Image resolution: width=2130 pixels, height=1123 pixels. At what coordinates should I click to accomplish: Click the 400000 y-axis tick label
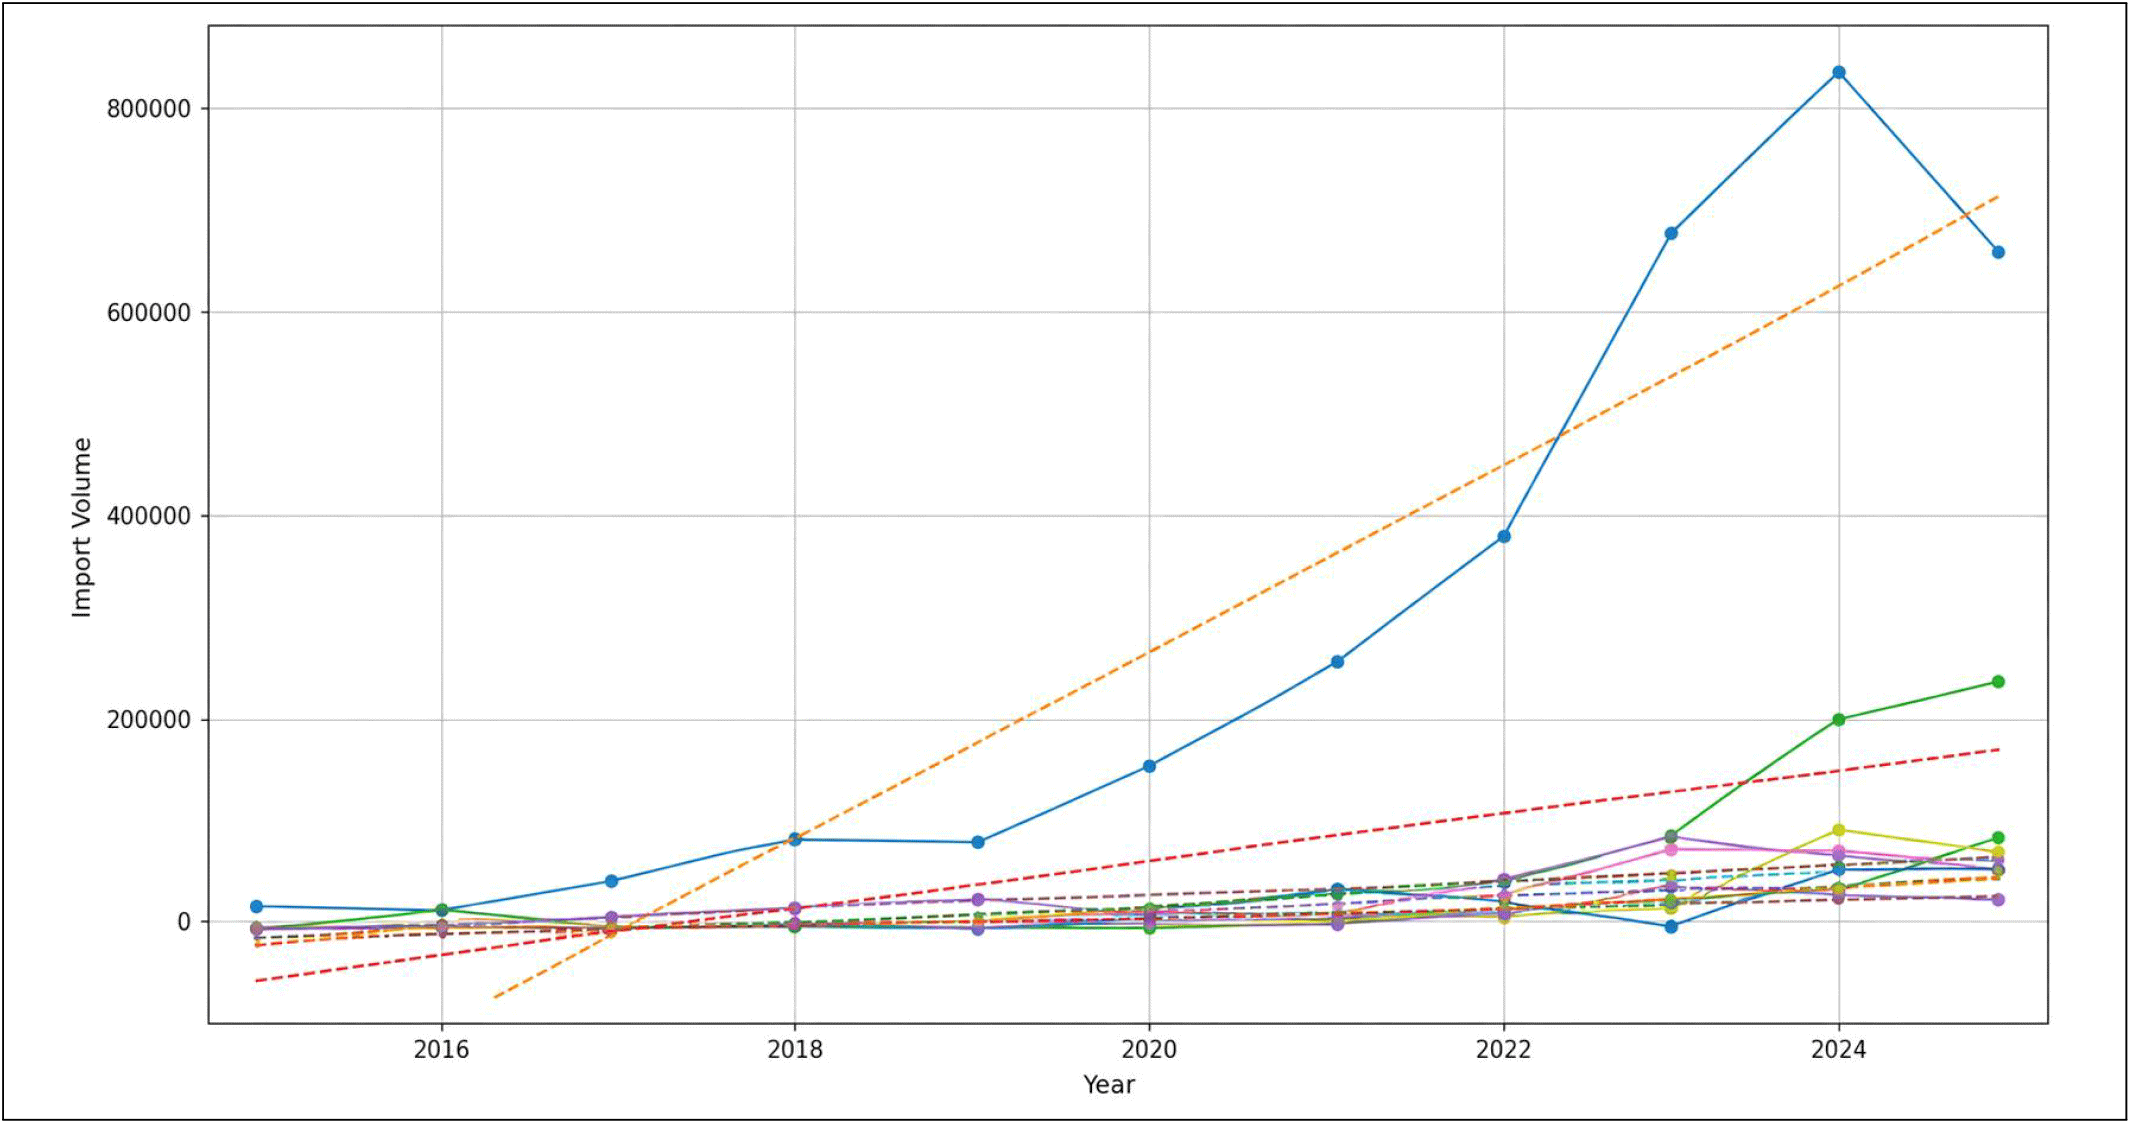click(149, 516)
